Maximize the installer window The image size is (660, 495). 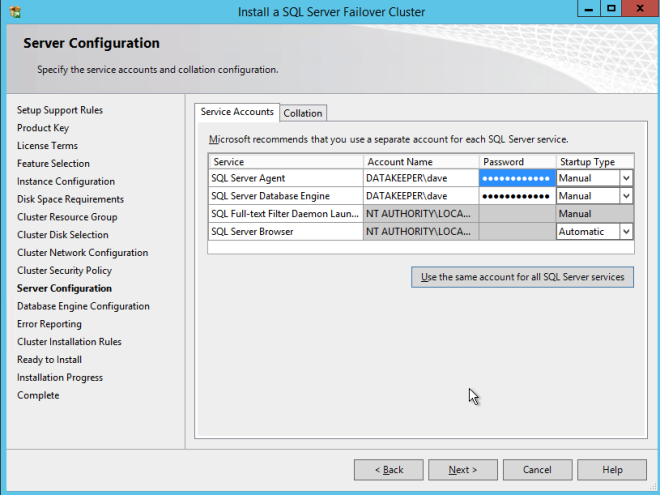click(611, 9)
